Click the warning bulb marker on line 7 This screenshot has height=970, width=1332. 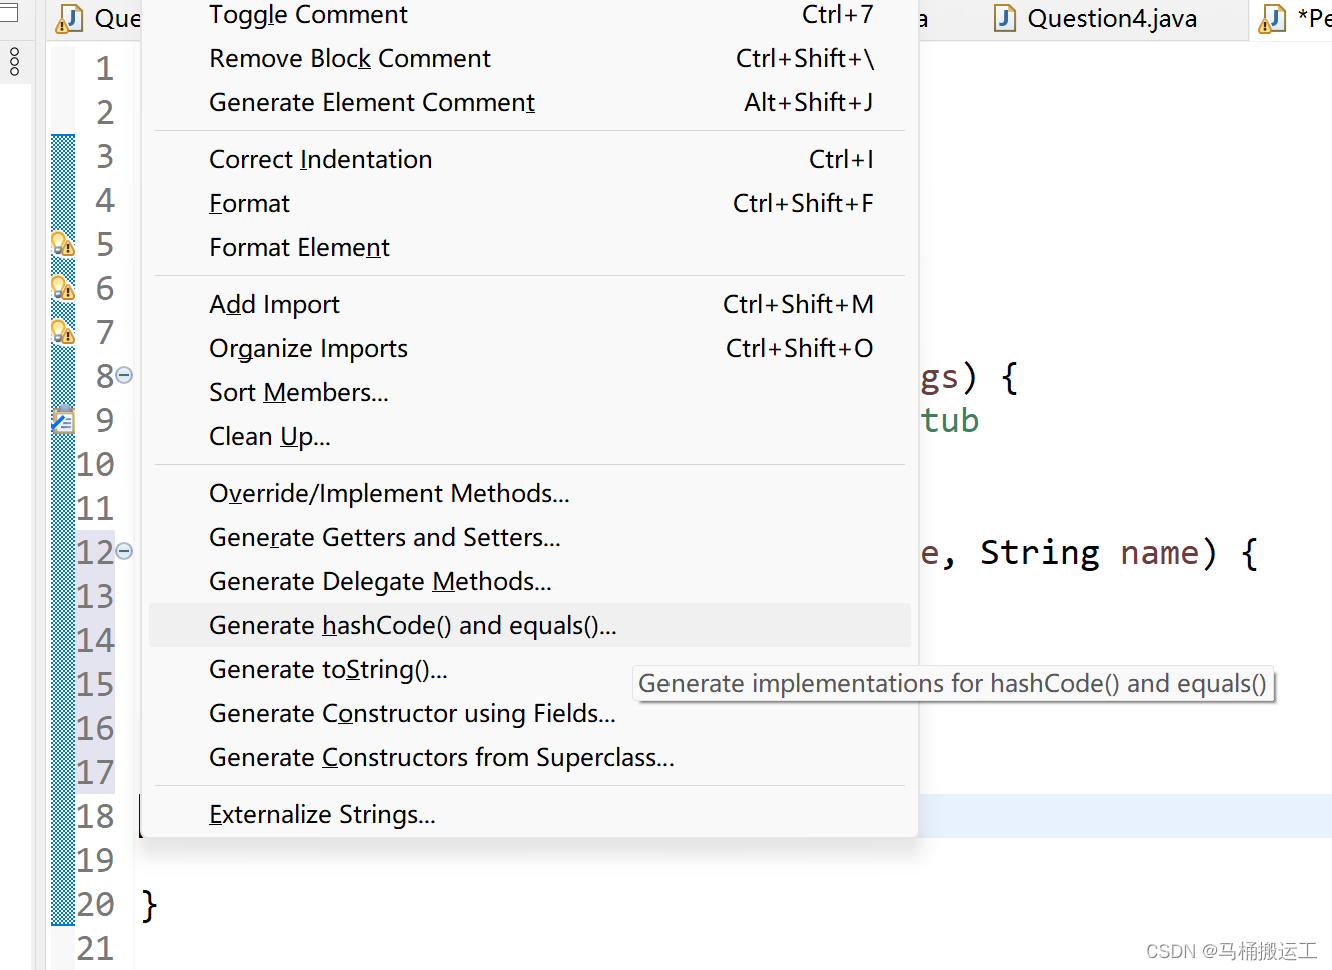(63, 332)
